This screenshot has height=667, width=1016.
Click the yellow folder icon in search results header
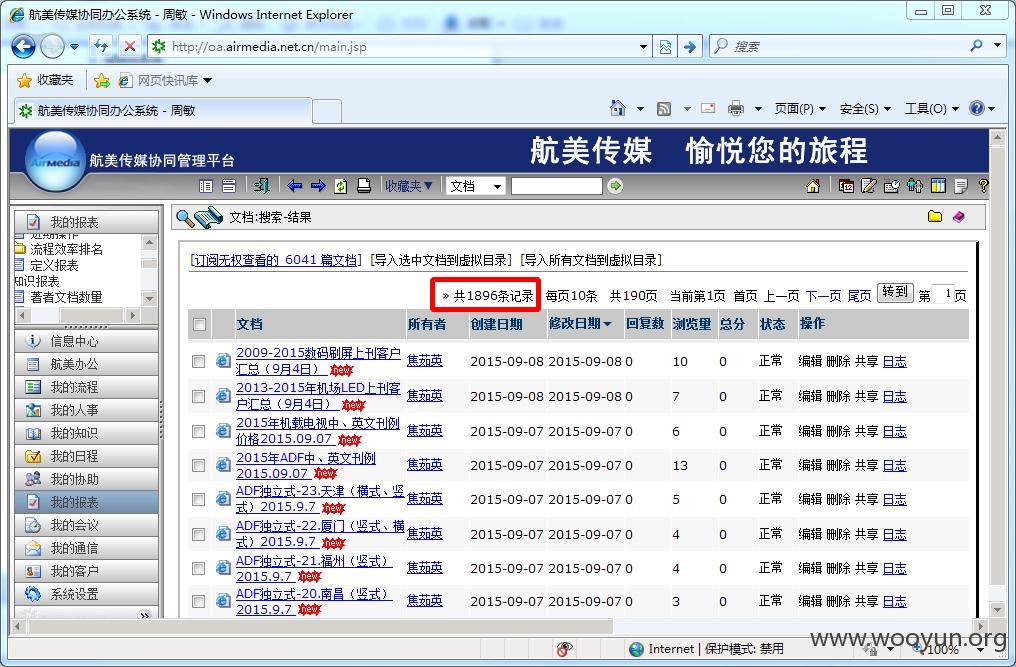pos(934,216)
